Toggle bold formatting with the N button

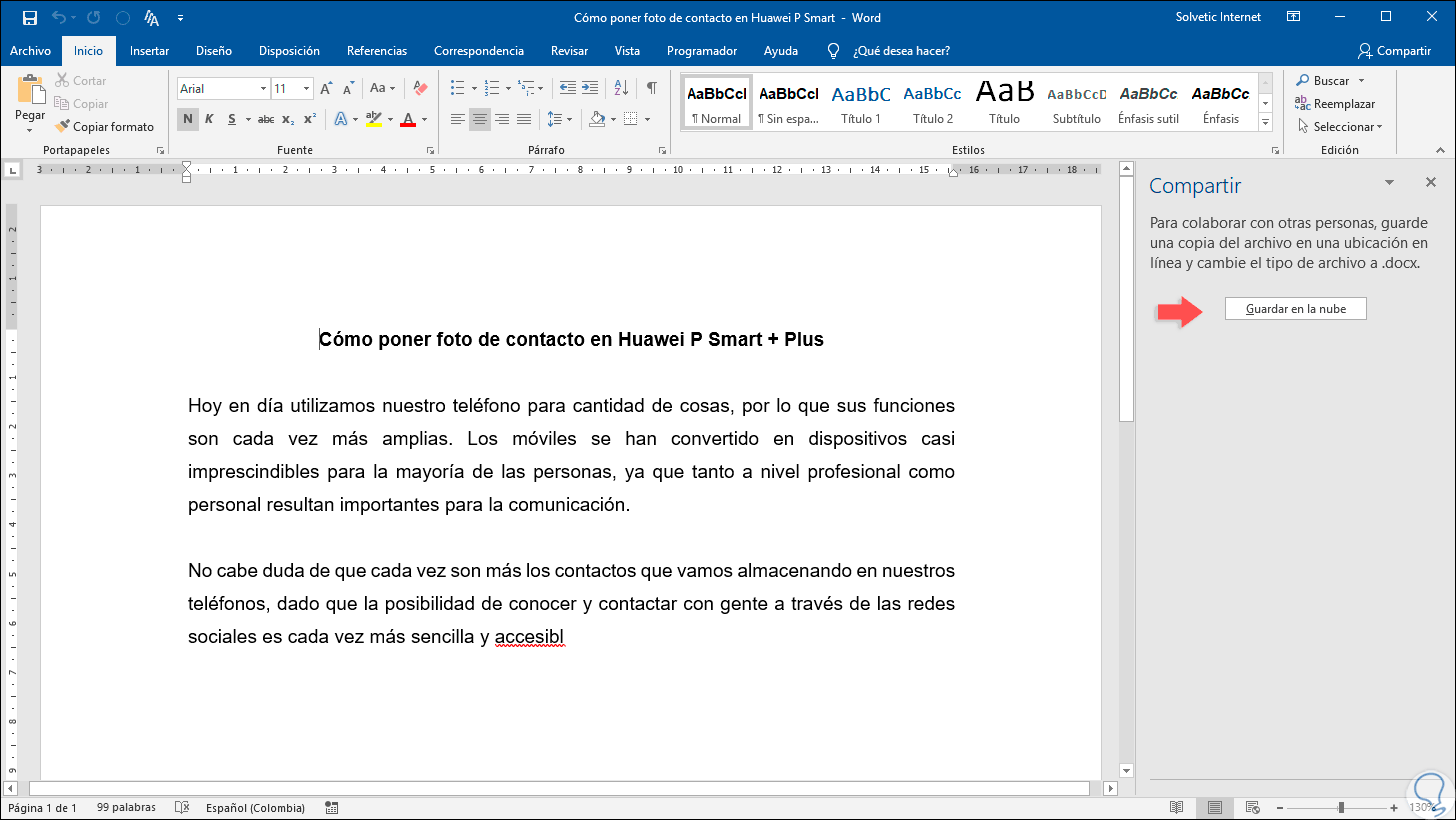(187, 119)
